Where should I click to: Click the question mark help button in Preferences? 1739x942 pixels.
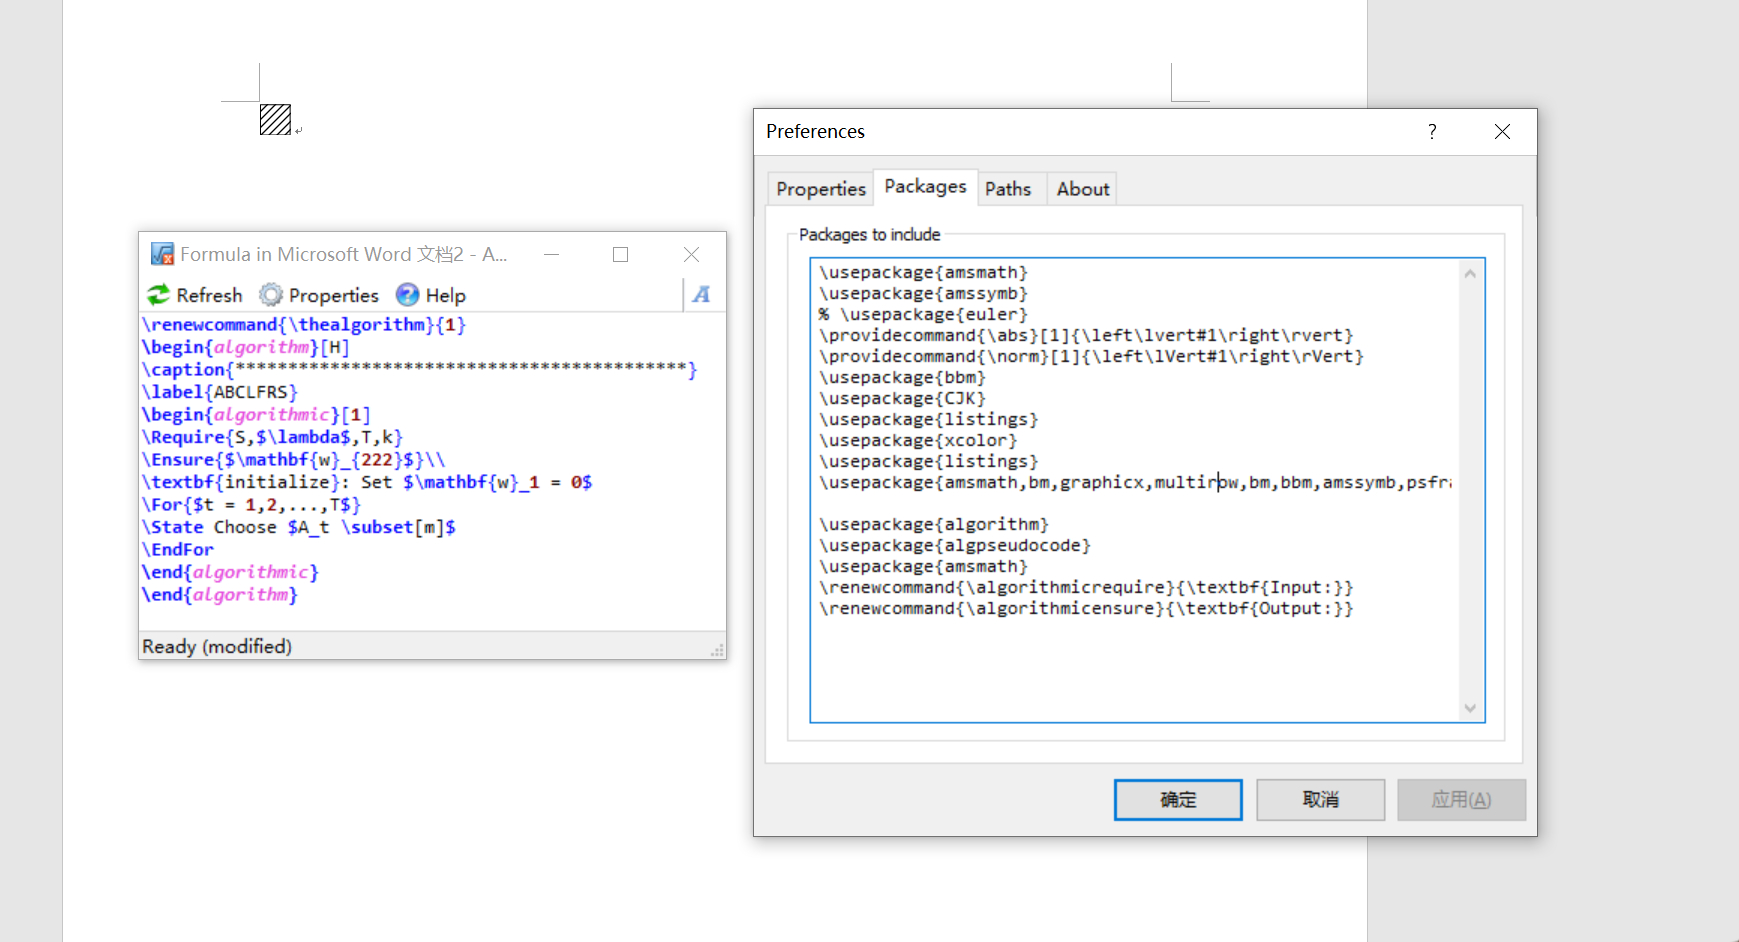coord(1432,131)
